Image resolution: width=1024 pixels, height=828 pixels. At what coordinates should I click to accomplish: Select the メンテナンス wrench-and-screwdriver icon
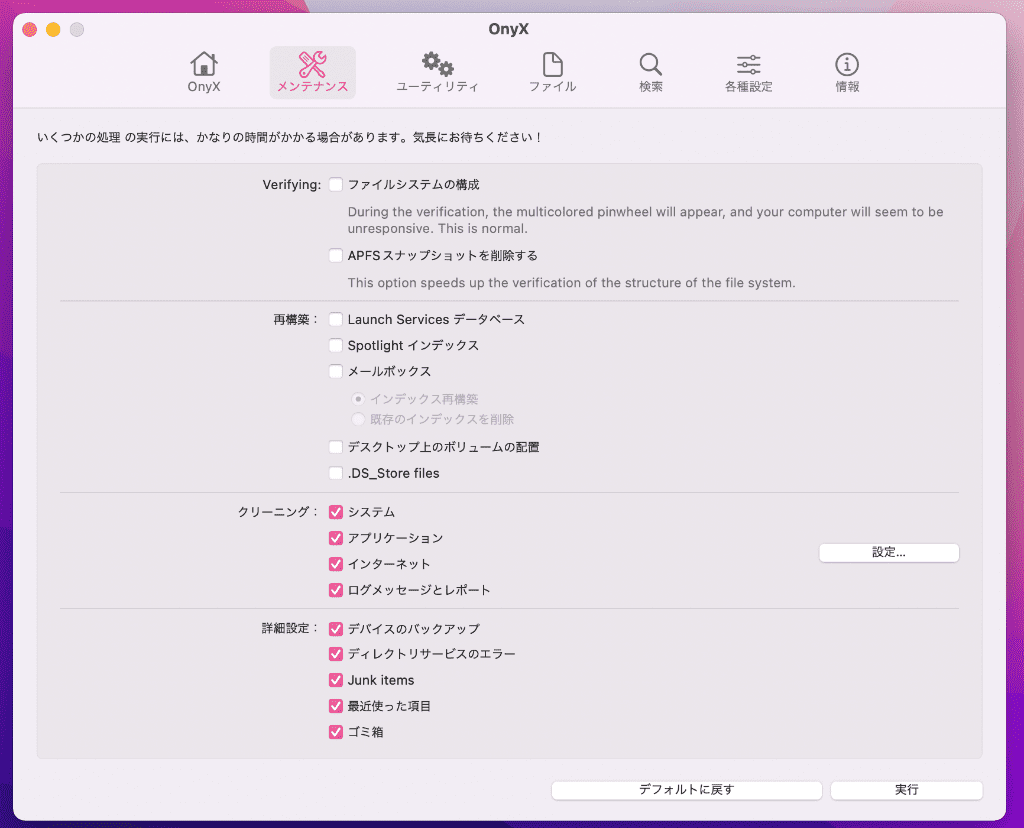[312, 72]
